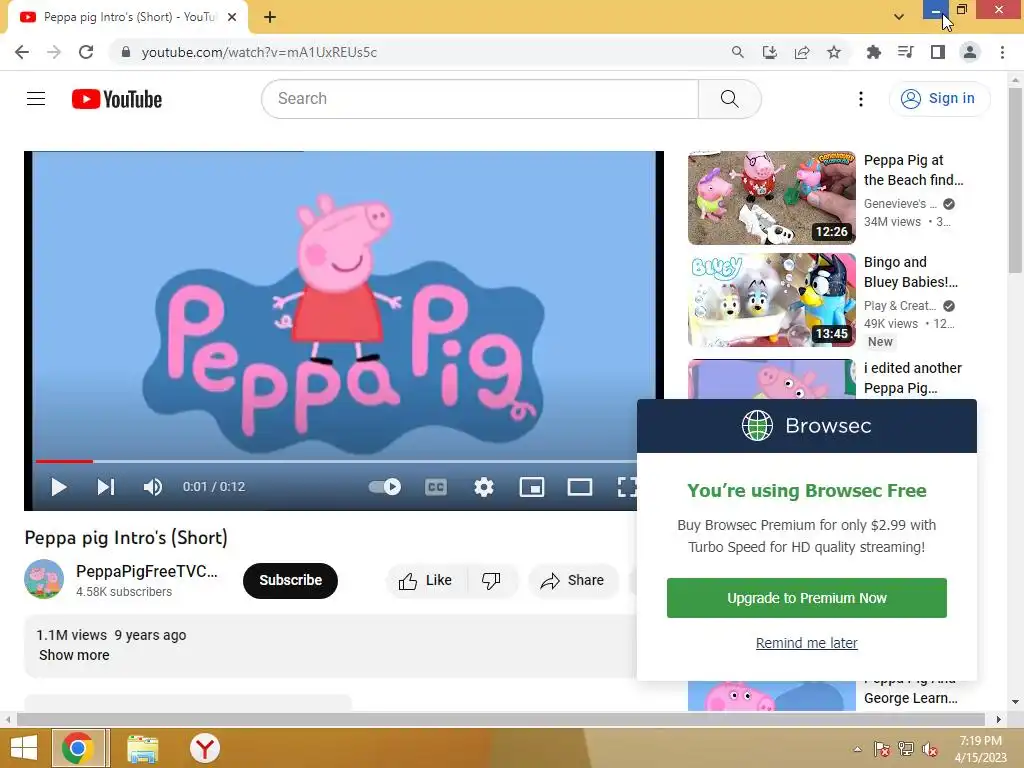Open George Learn video title

pos(911,697)
